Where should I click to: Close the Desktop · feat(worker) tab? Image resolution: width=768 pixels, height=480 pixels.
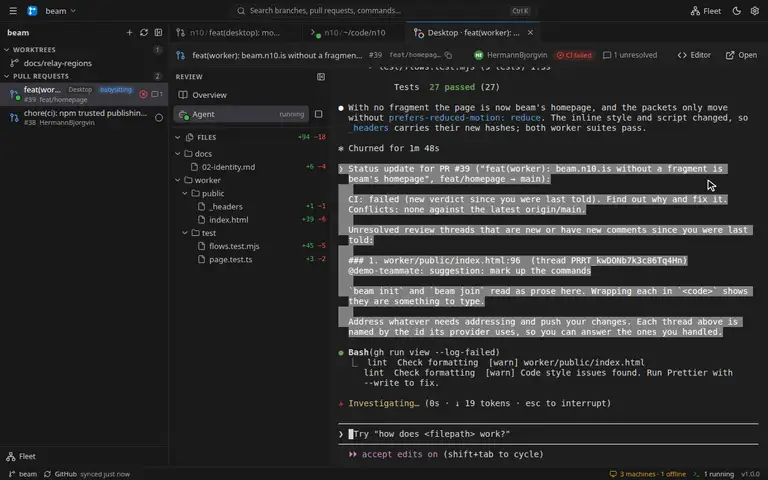pos(530,32)
